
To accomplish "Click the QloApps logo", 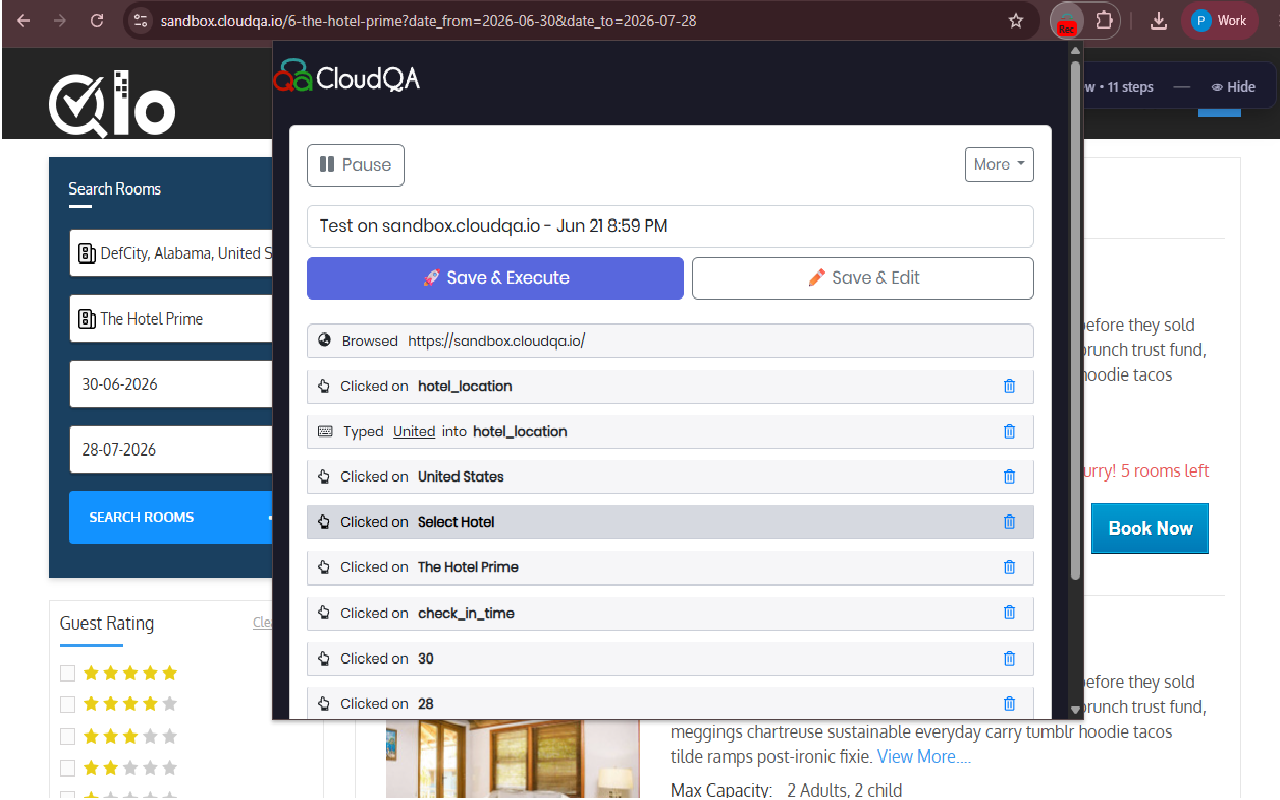I will (112, 103).
